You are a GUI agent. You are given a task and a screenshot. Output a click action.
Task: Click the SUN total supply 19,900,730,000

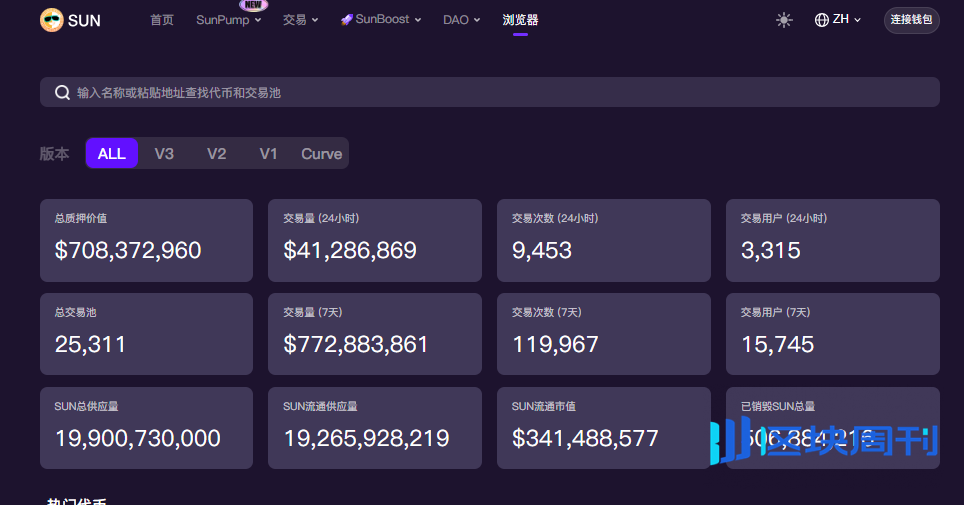(x=138, y=439)
